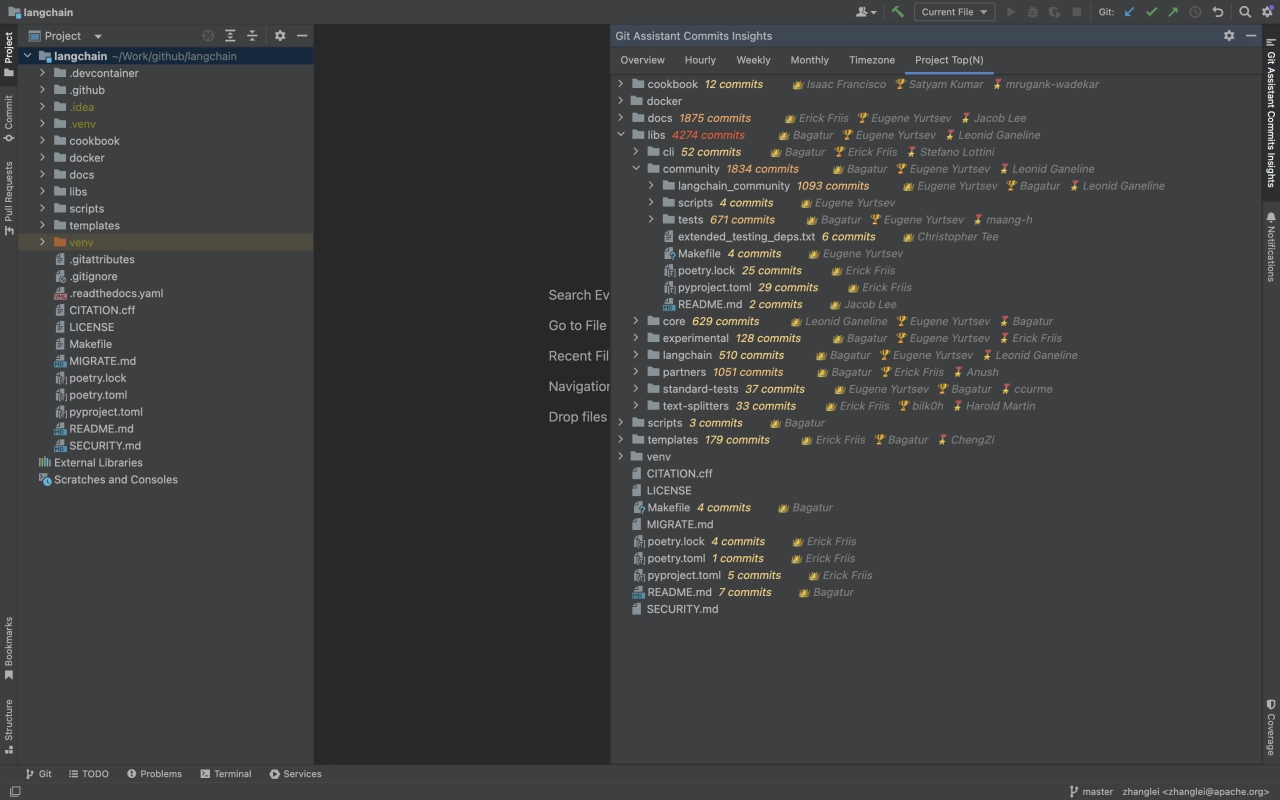Open Git Assistant panel settings gear
The width and height of the screenshot is (1280, 800).
(x=1229, y=36)
